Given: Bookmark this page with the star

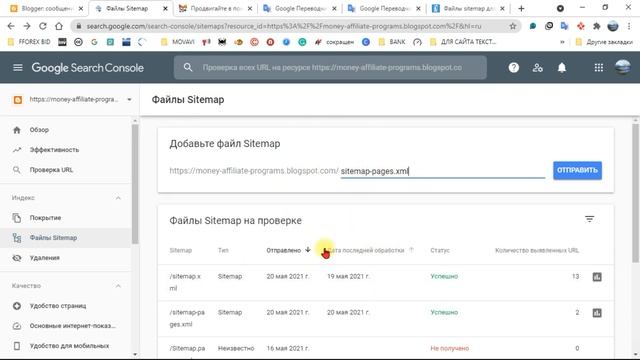Looking at the screenshot, I should click(x=513, y=26).
